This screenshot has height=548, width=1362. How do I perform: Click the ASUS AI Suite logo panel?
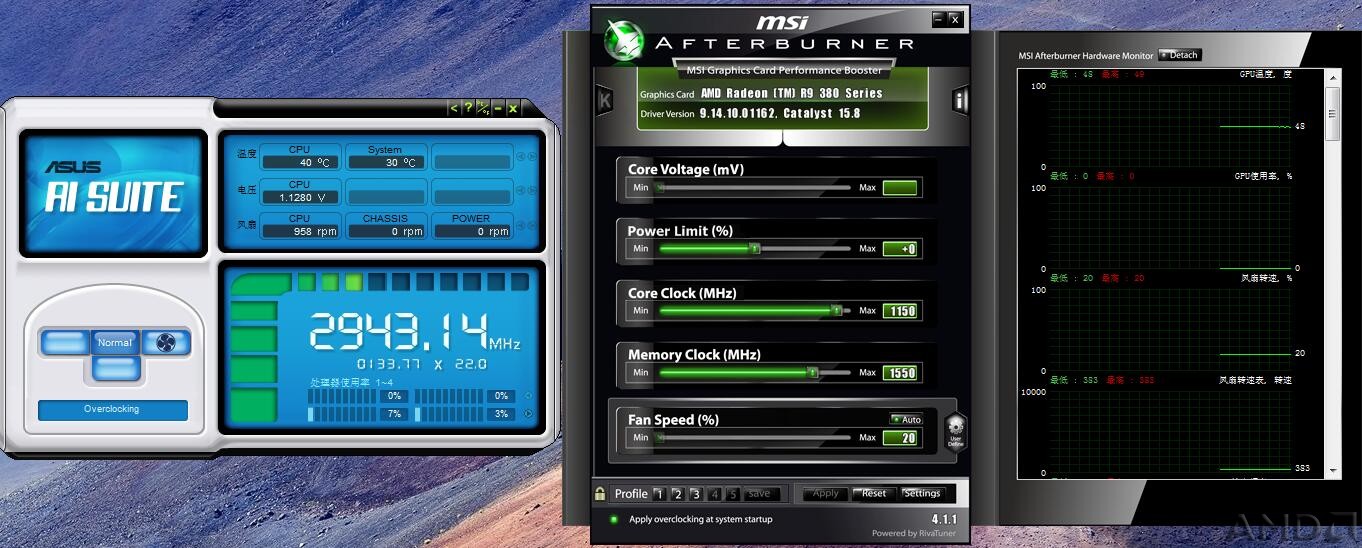(x=113, y=193)
